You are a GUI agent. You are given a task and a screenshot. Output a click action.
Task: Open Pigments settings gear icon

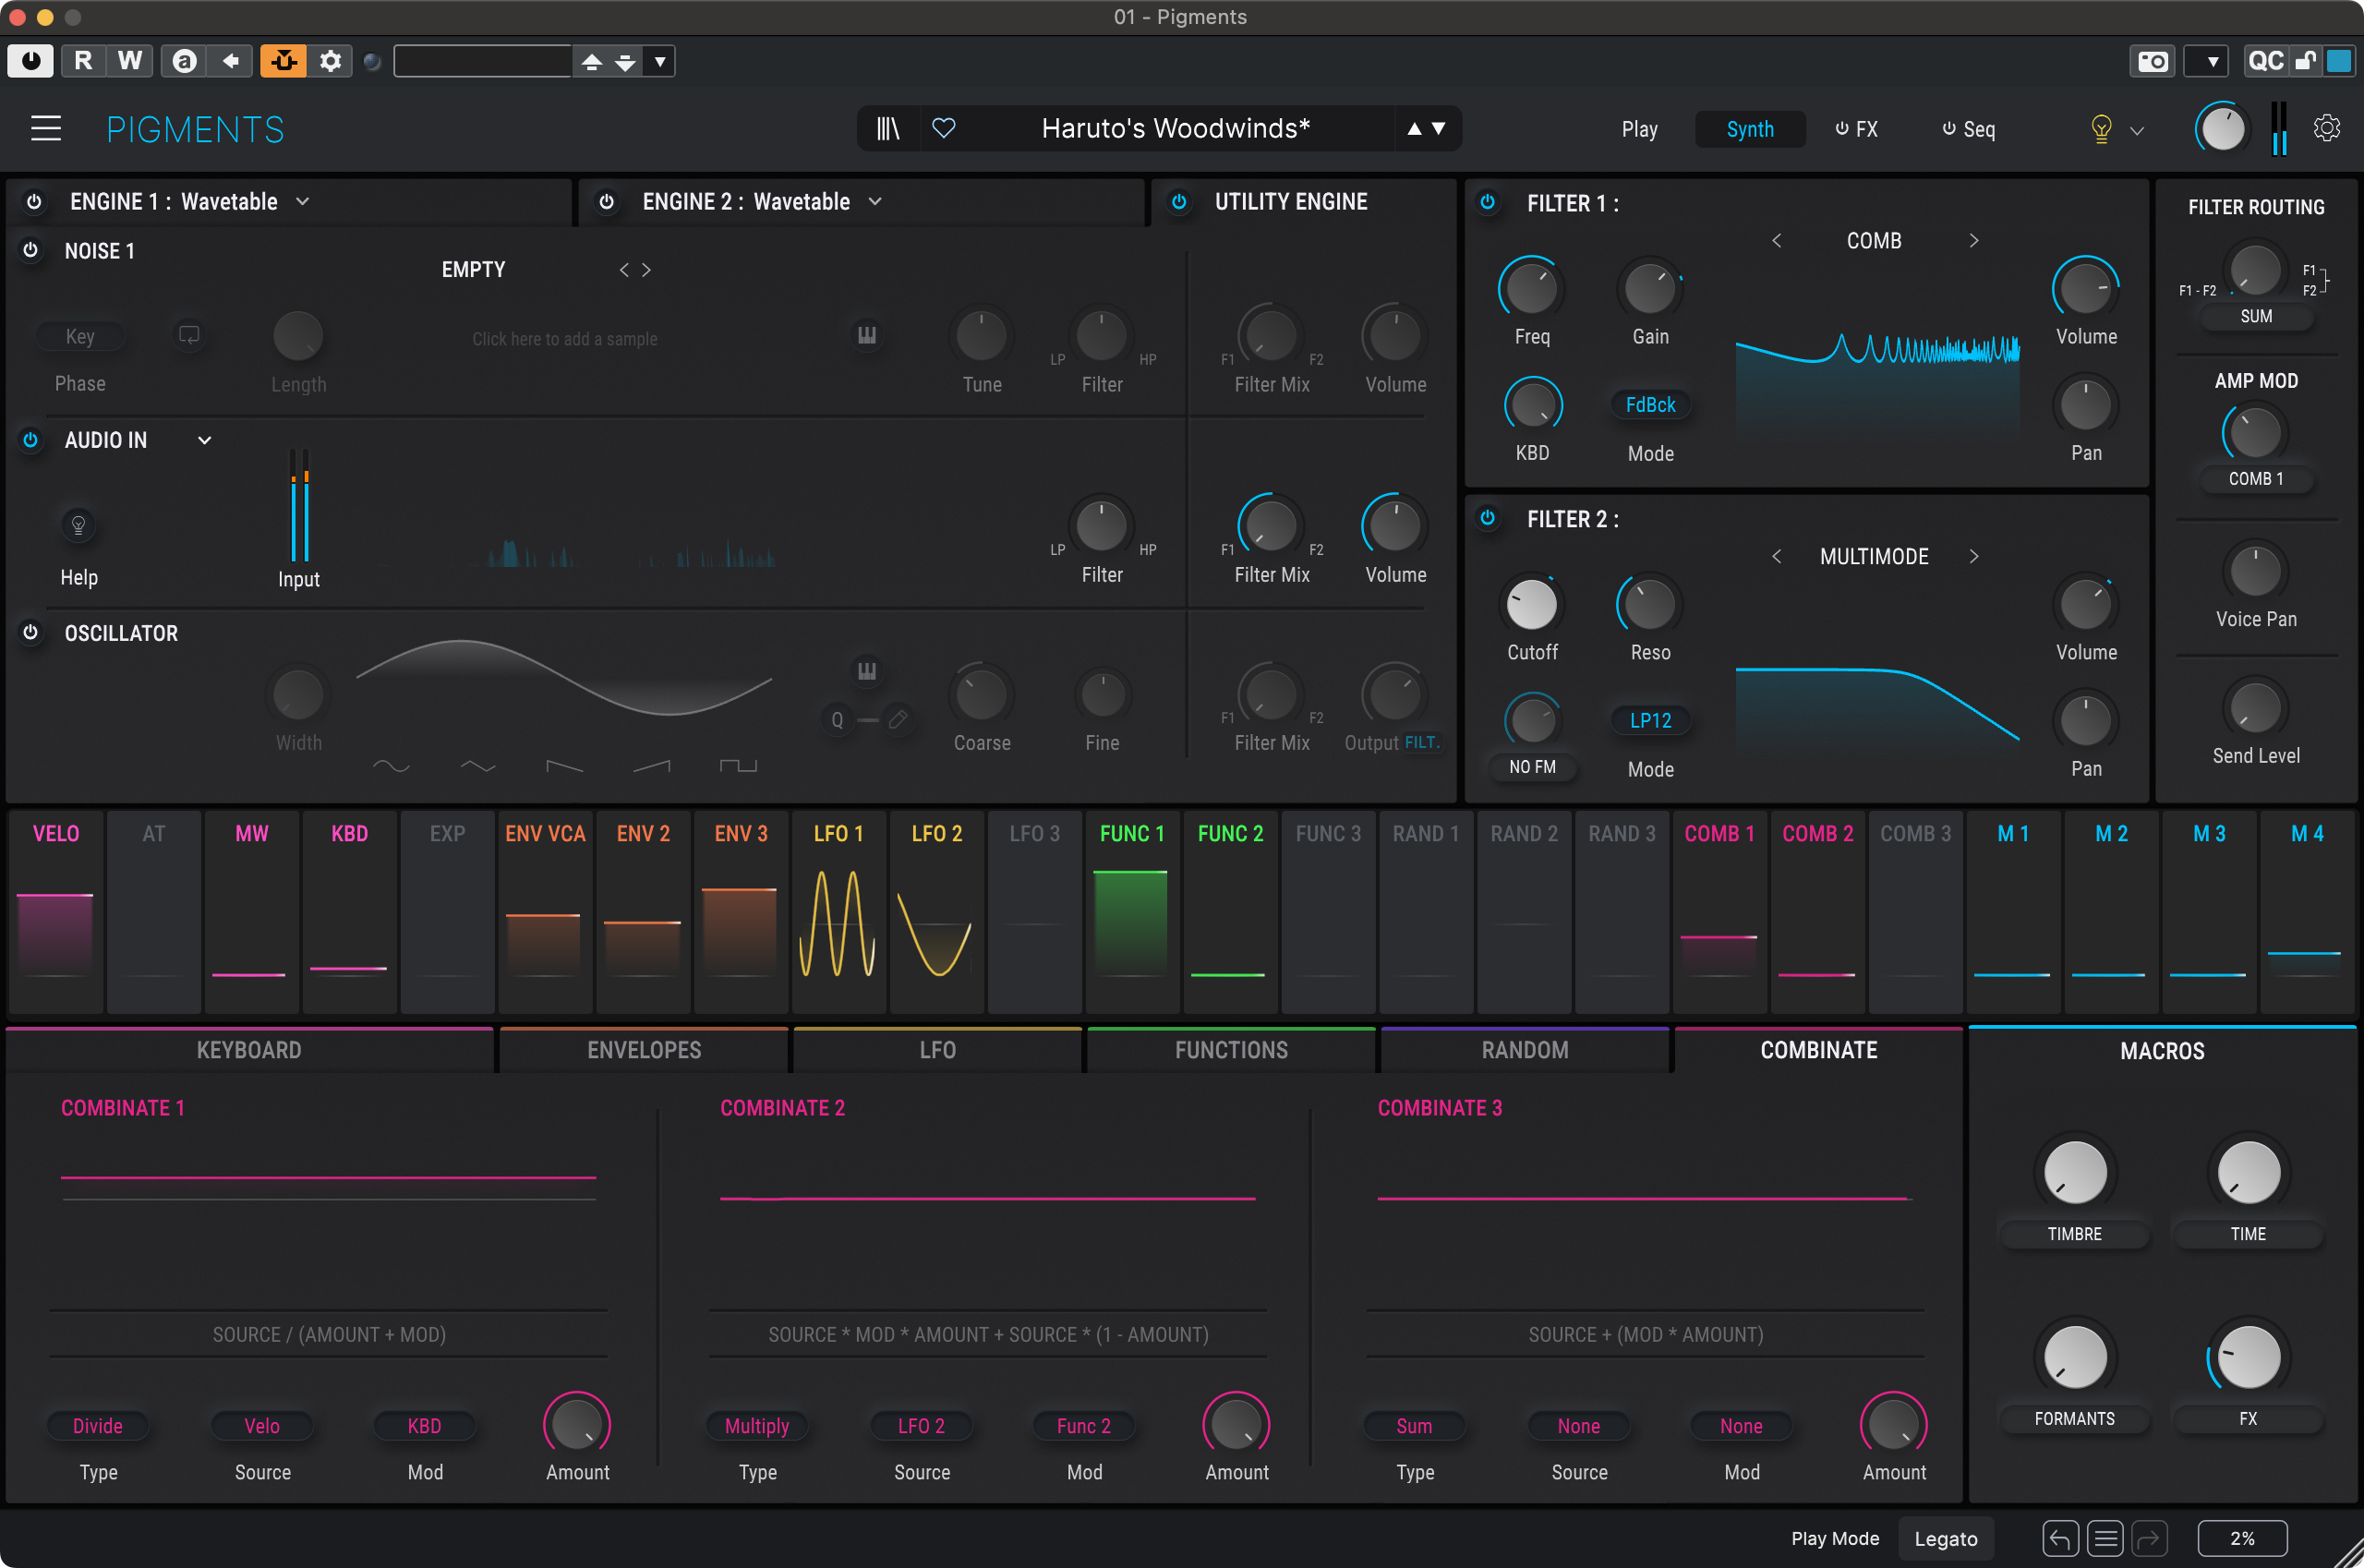(2327, 128)
